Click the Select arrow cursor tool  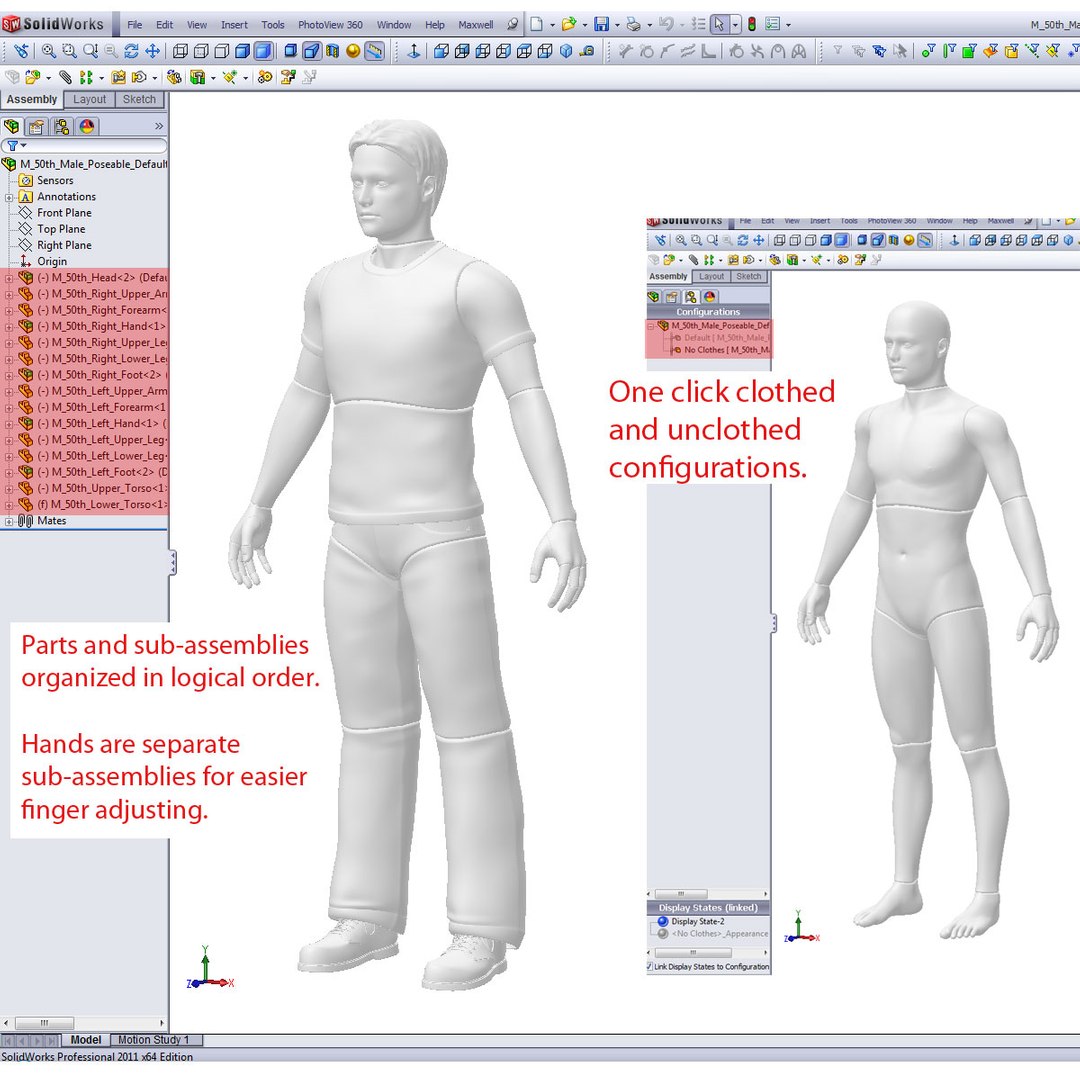point(719,25)
